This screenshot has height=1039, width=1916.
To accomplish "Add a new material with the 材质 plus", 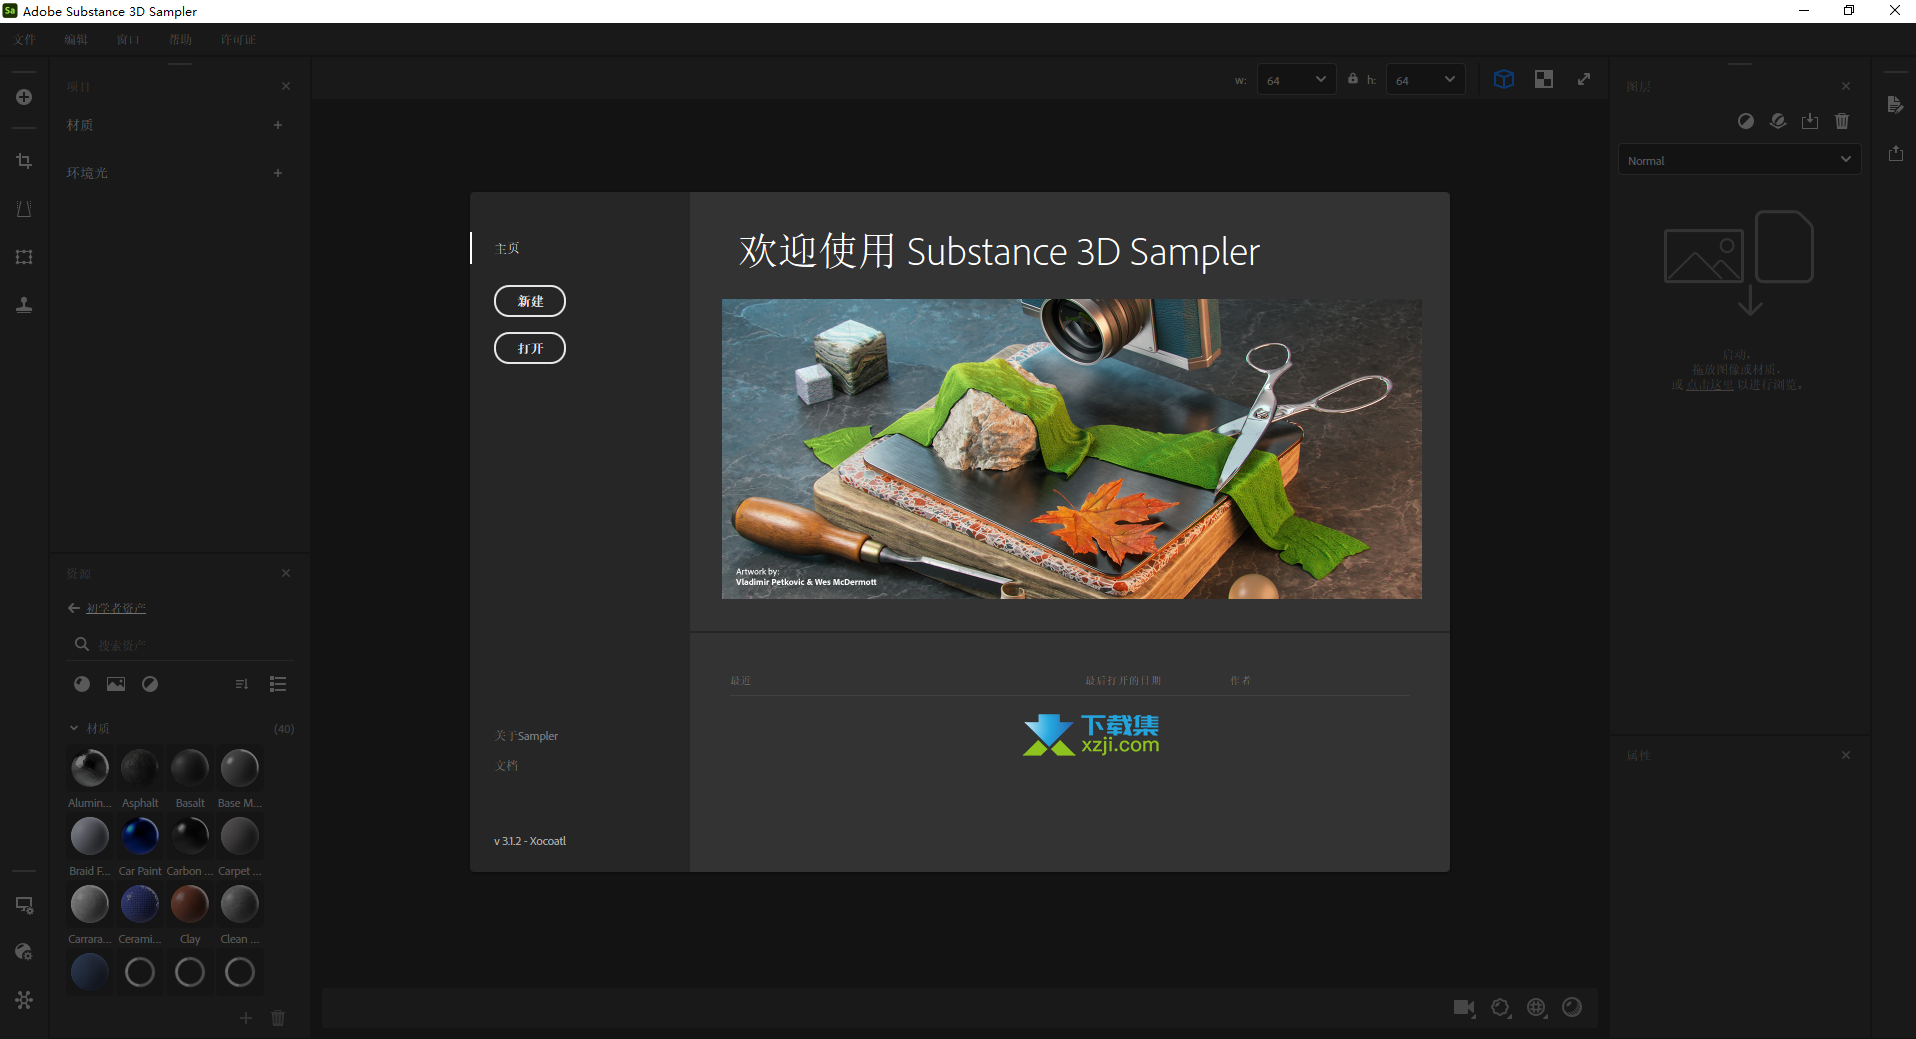I will 278,125.
